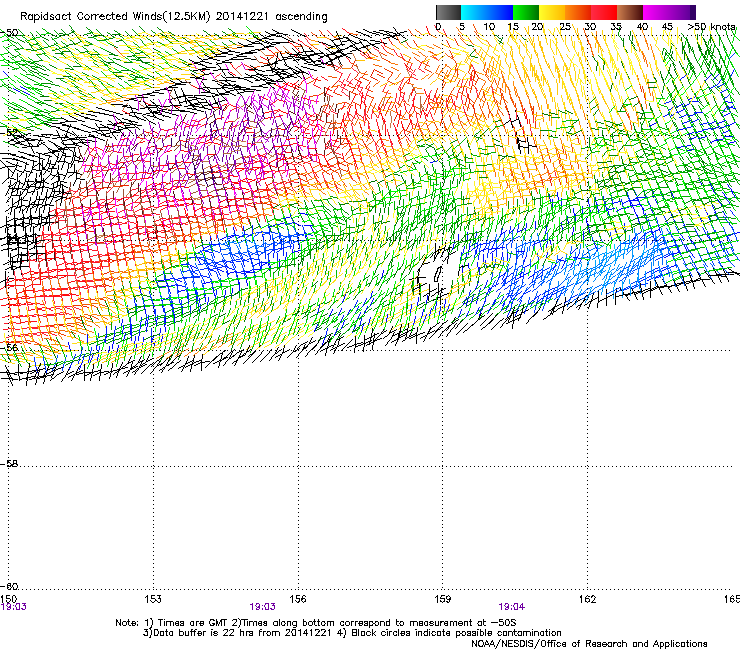Select the '40' label under the color bar
740x650 pixels.
pos(642,27)
